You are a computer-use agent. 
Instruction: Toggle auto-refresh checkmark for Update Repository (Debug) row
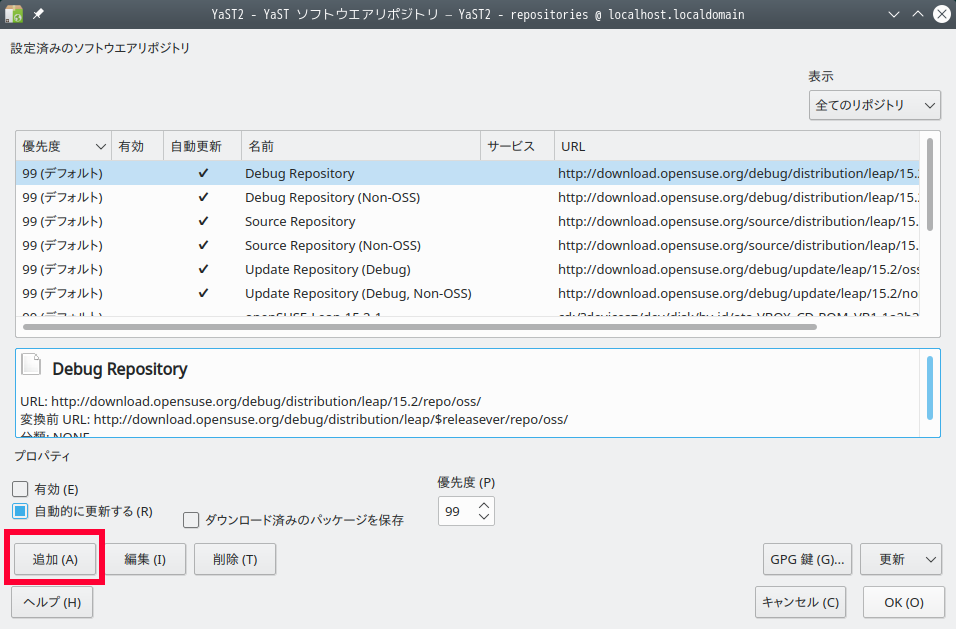pyautogui.click(x=203, y=269)
